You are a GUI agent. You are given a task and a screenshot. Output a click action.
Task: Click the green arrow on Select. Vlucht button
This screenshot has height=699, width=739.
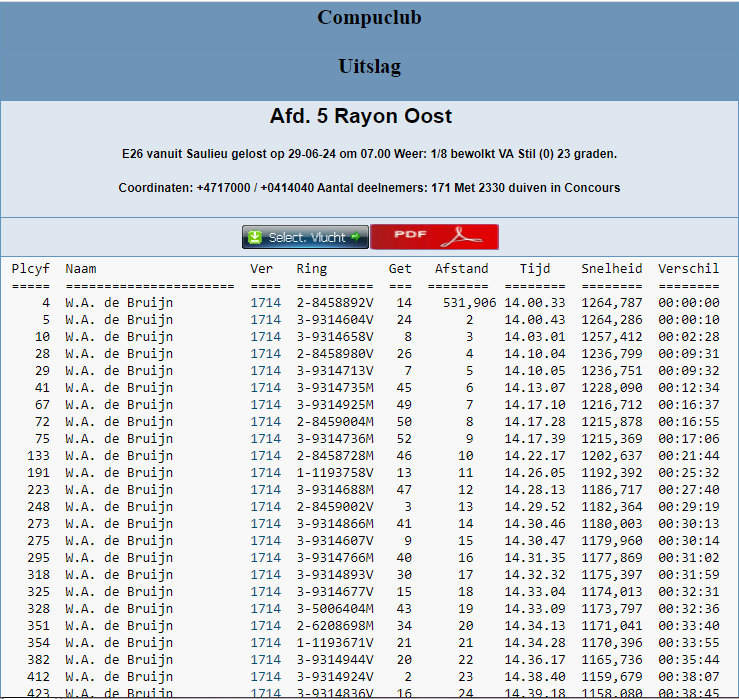(x=355, y=237)
